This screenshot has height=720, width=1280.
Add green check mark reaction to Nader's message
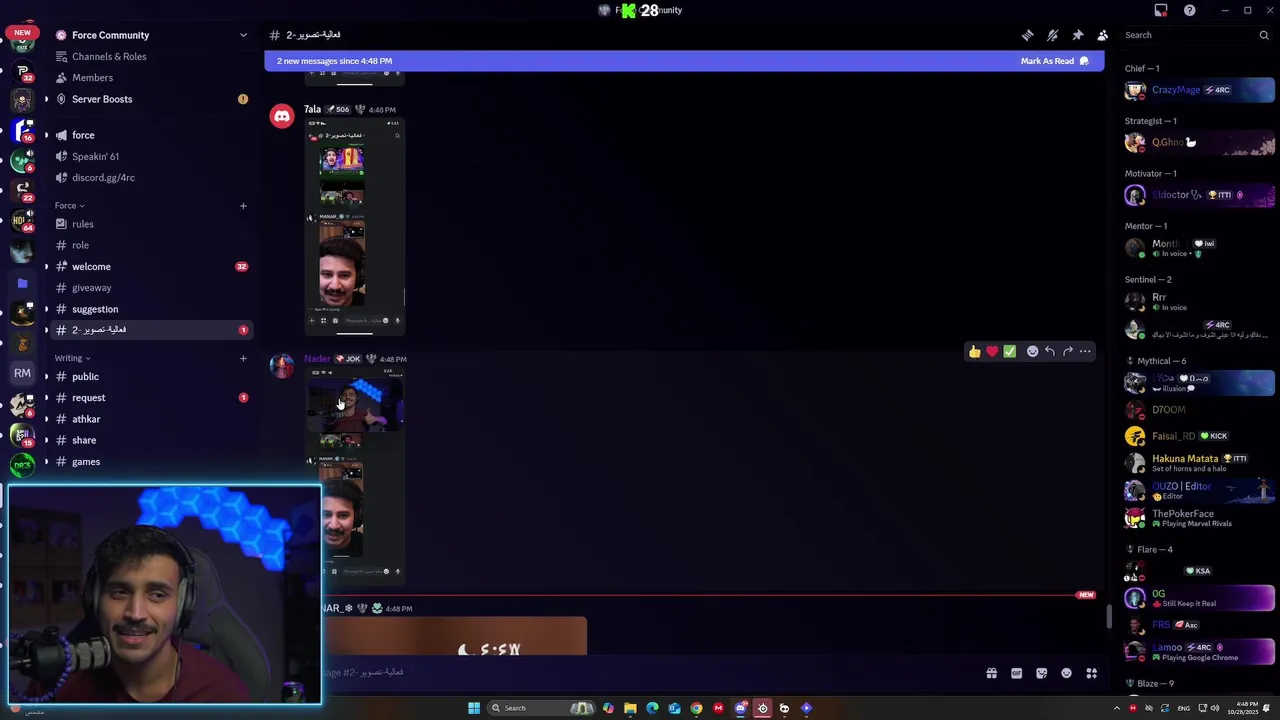click(1010, 351)
